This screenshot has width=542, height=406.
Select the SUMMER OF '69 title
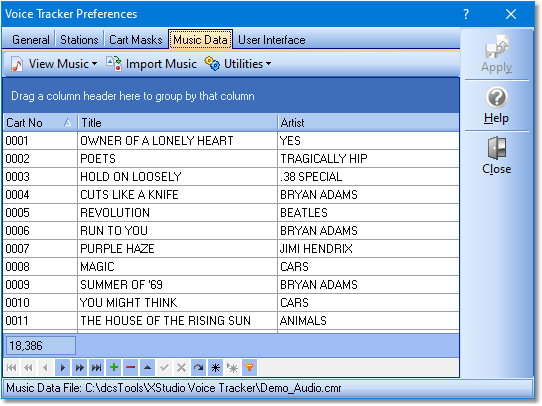(178, 284)
